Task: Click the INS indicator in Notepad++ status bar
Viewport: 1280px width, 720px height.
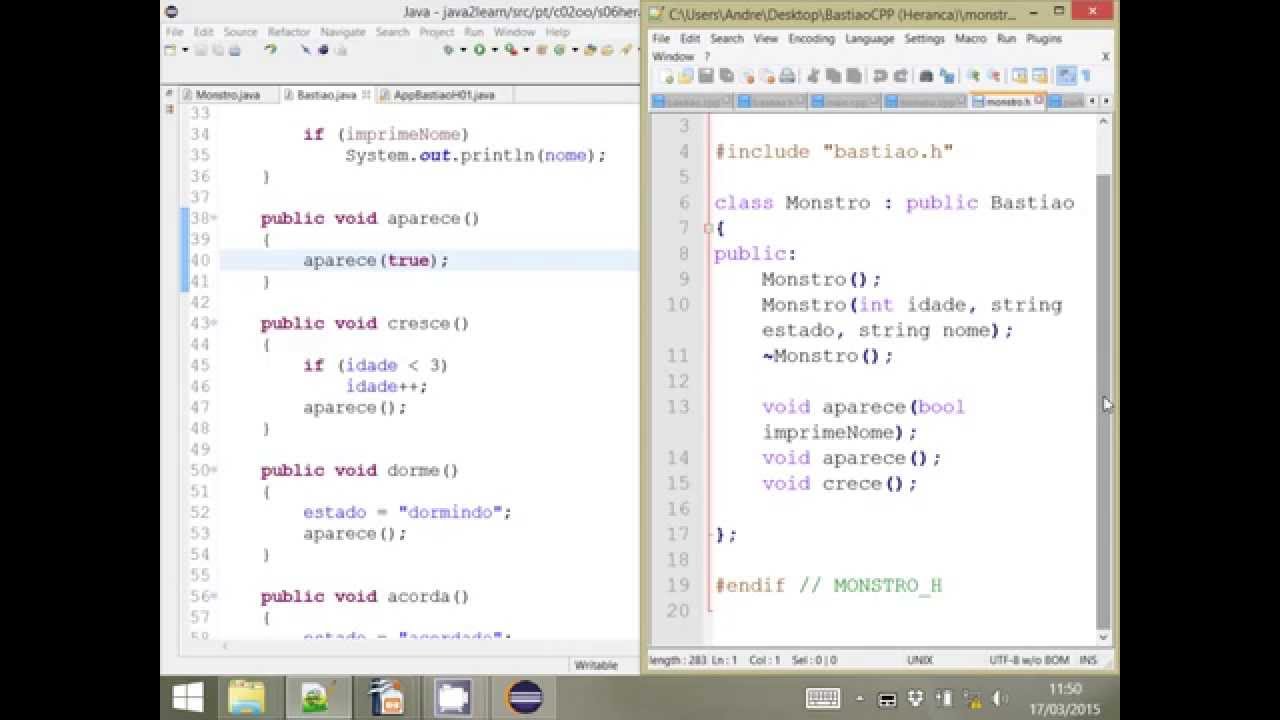Action: (1088, 660)
